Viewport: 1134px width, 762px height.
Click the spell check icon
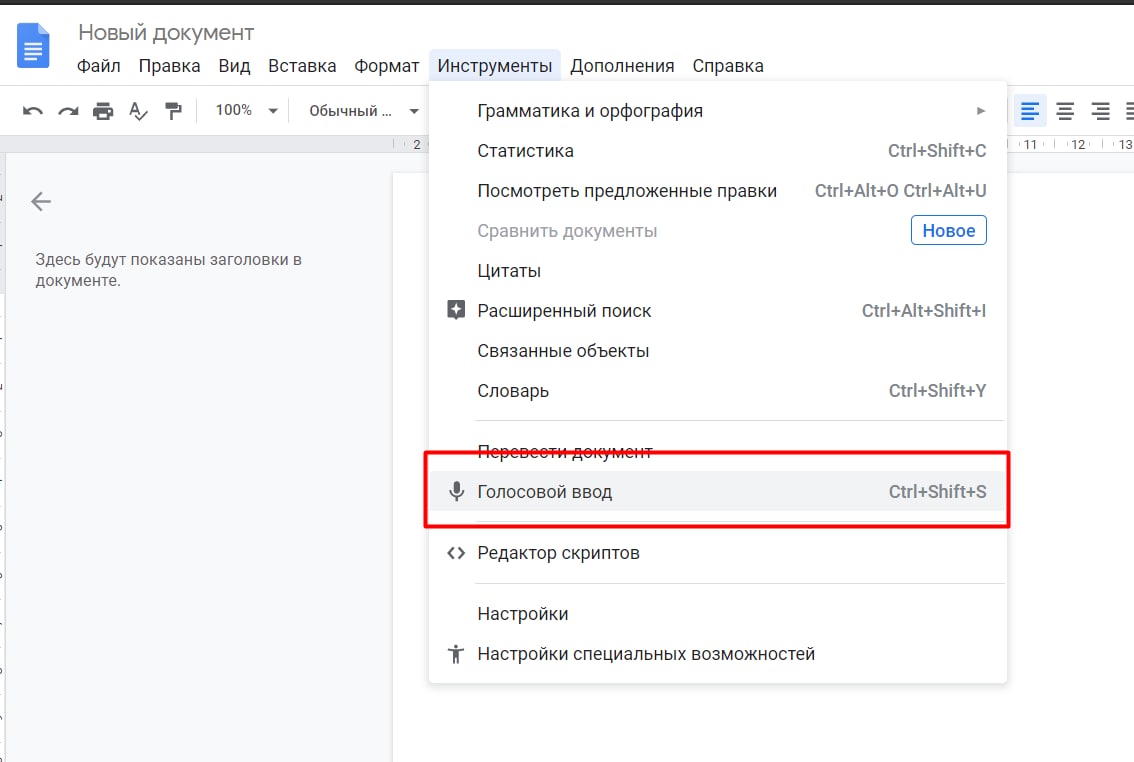[137, 111]
